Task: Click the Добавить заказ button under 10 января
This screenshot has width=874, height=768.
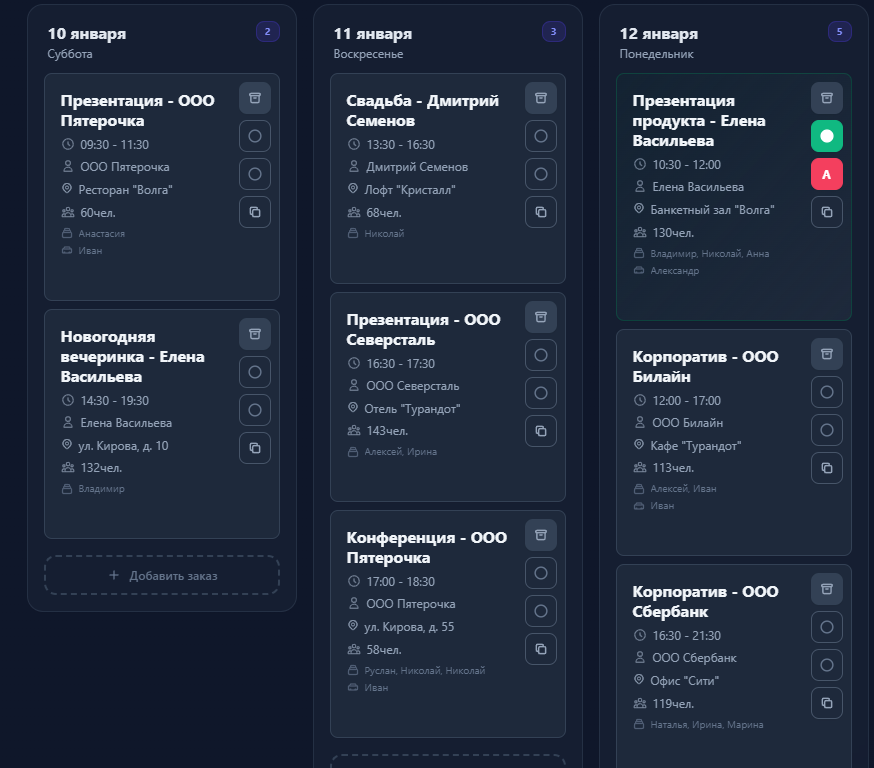Action: (162, 575)
